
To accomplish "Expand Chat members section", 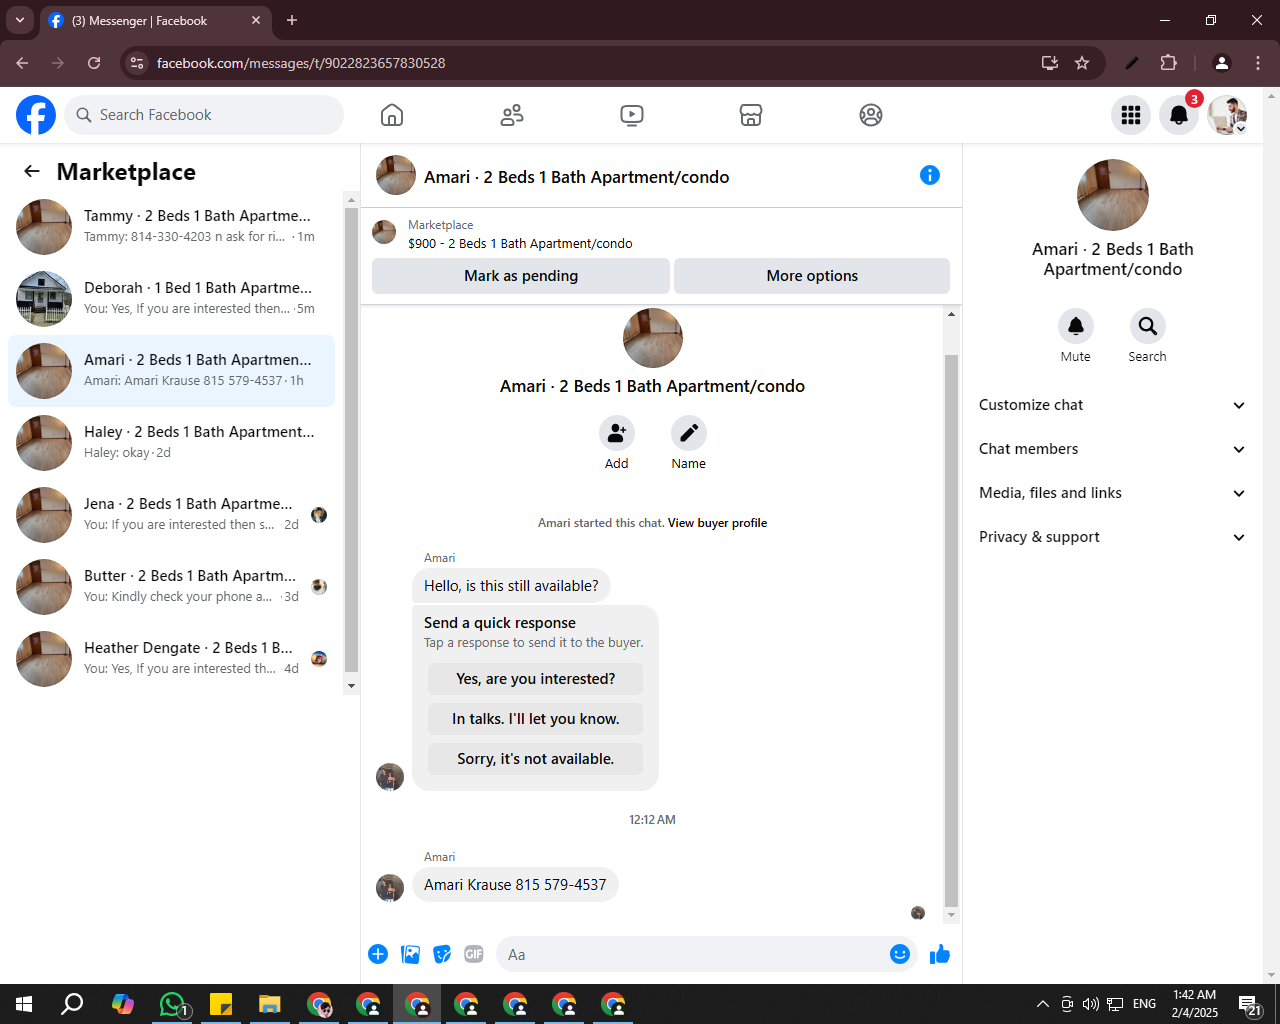I will pyautogui.click(x=1113, y=449).
